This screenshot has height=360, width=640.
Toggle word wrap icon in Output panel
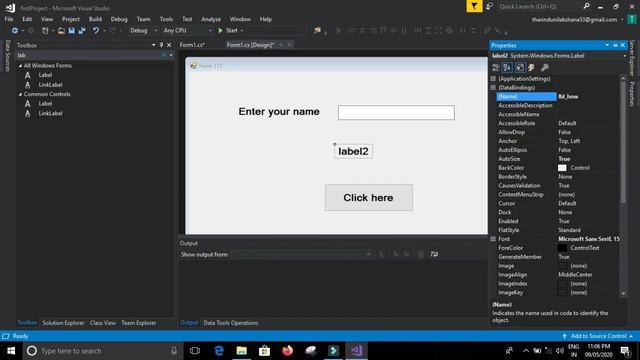[434, 254]
